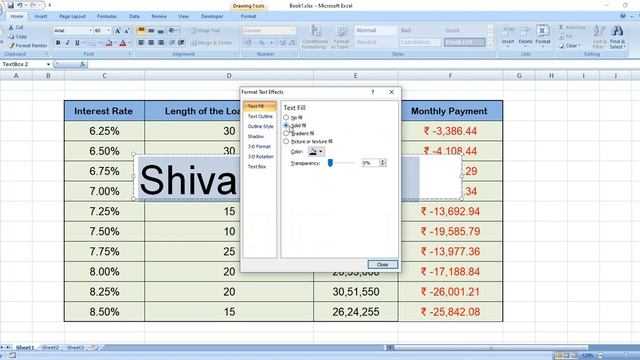640x360 pixels.
Task: Select Middle Align in Alignment group
Action: point(151,31)
